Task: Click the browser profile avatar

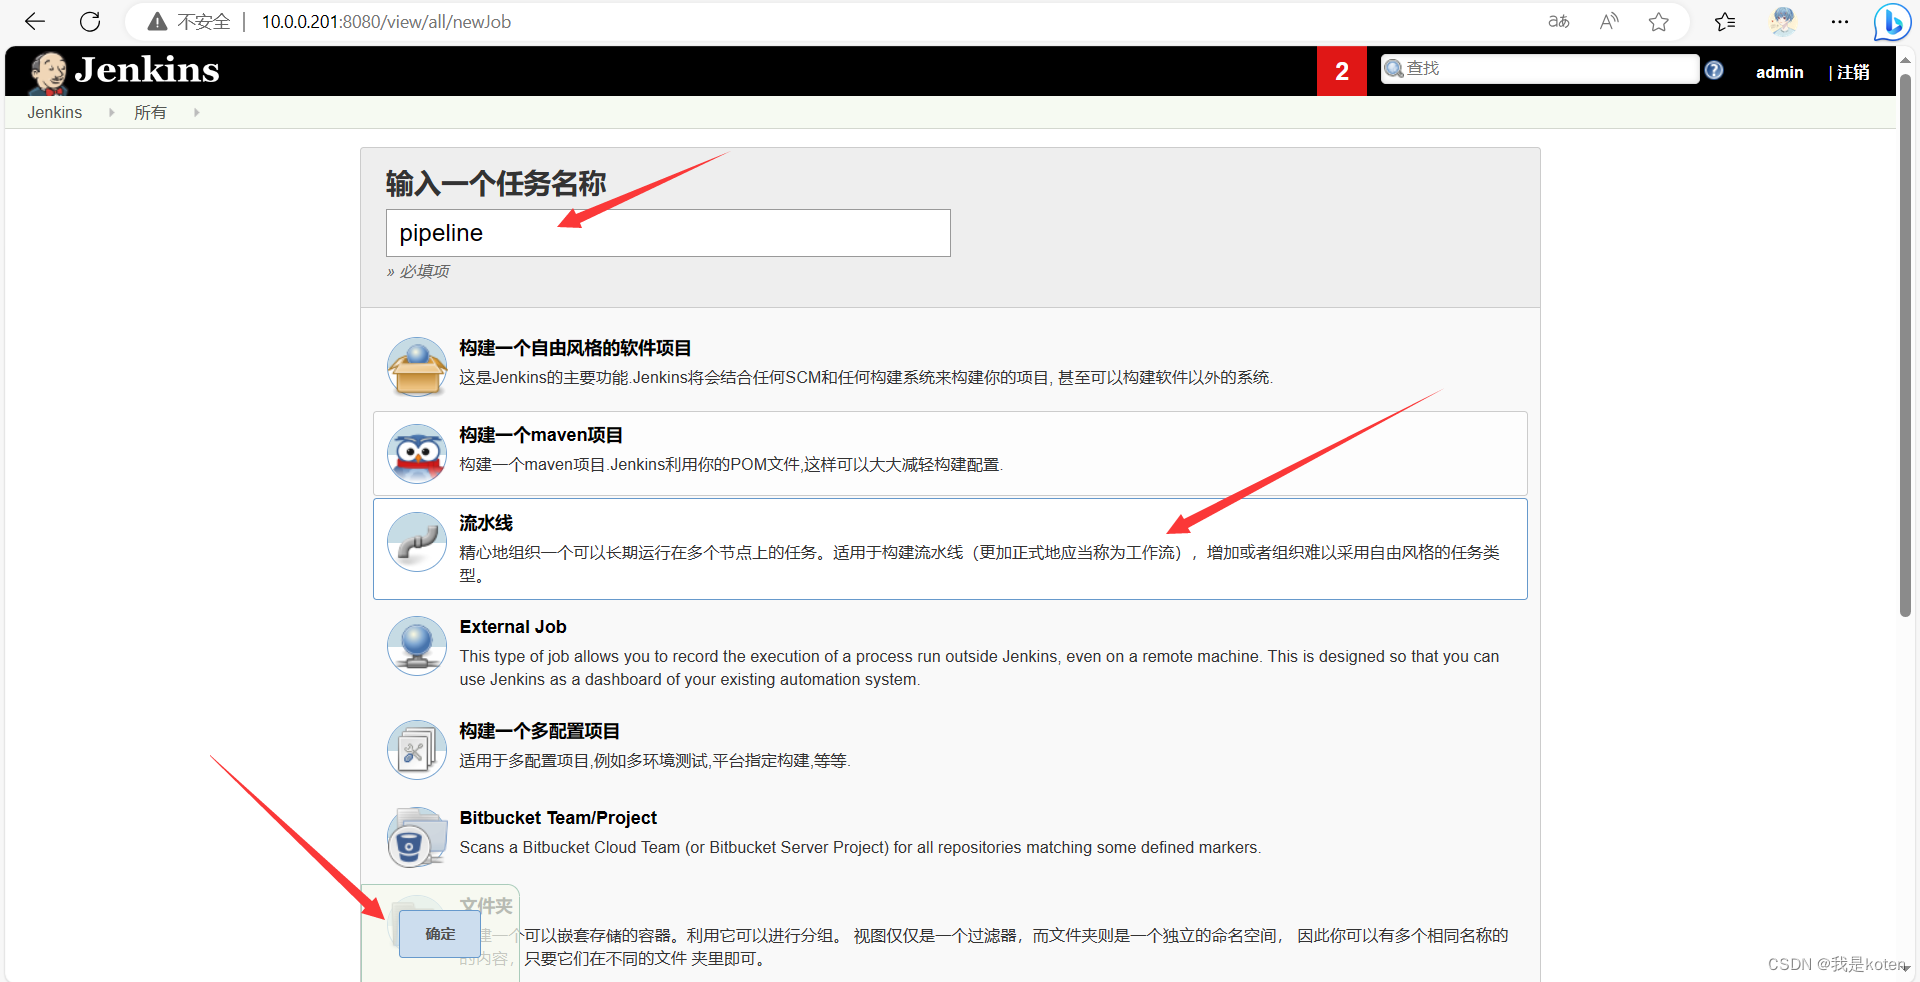Action: click(1783, 21)
